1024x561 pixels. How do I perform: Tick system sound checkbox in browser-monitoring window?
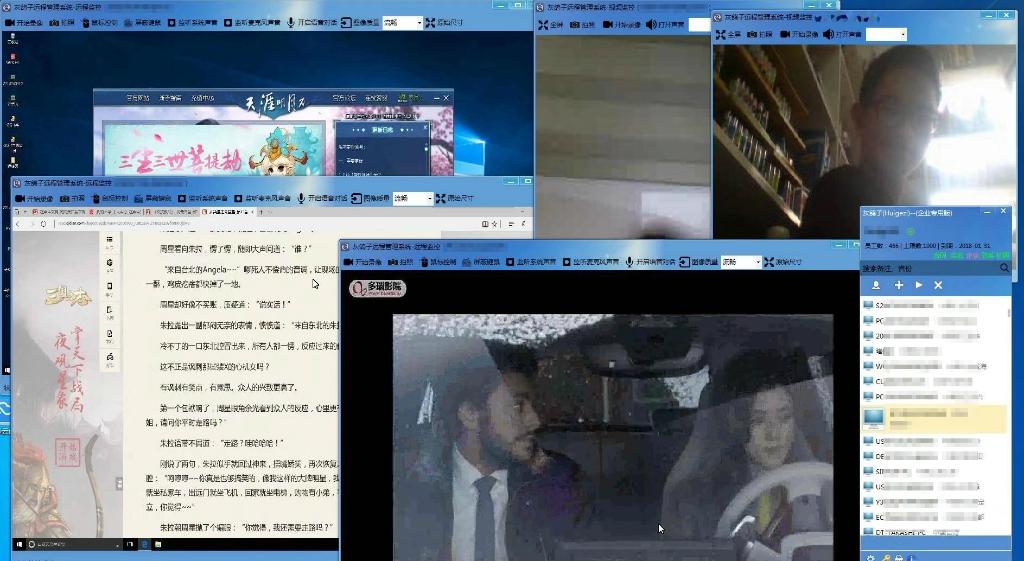[x=182, y=199]
